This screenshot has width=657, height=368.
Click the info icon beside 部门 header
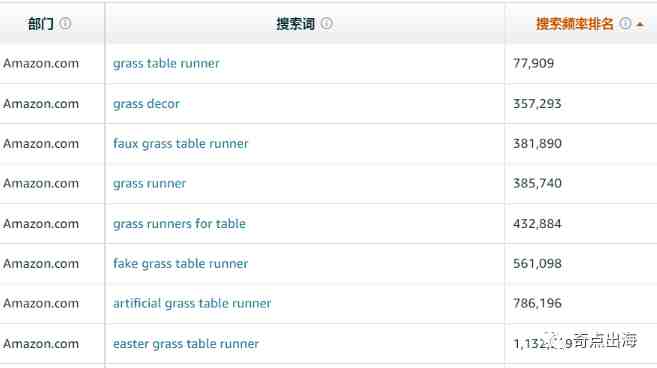pyautogui.click(x=65, y=23)
